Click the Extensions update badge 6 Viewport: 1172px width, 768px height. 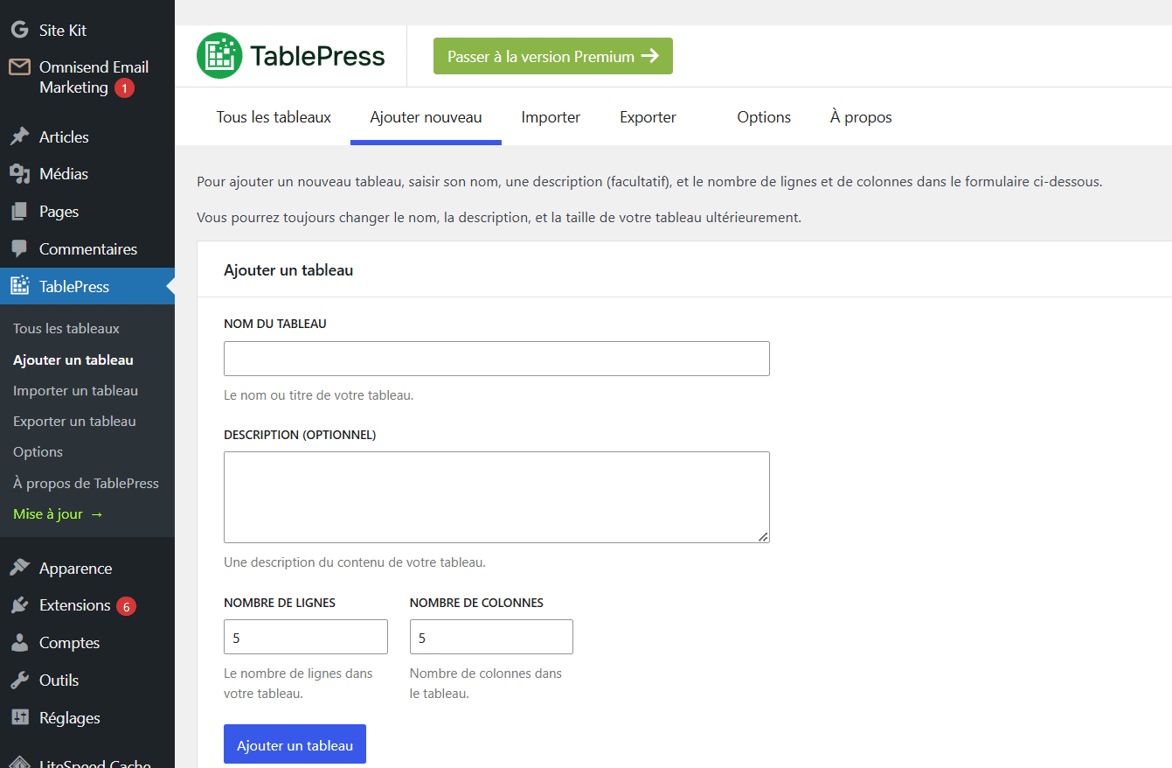[126, 606]
